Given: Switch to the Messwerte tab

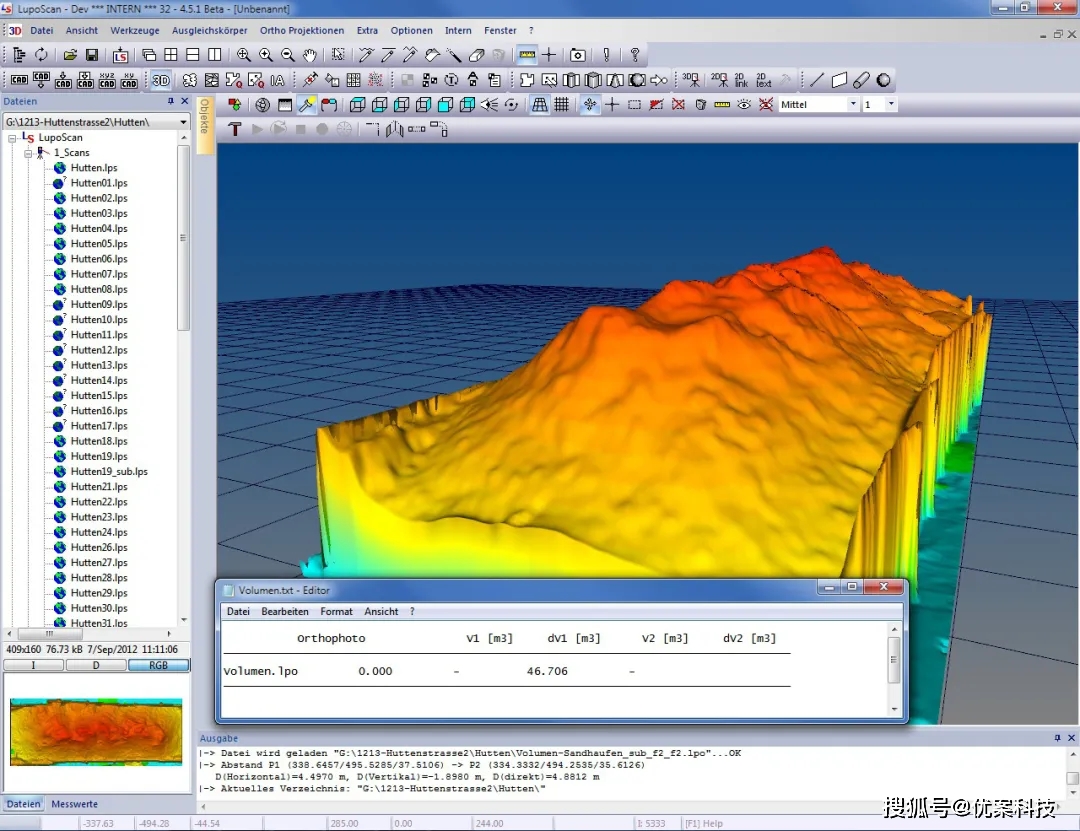Looking at the screenshot, I should coord(75,804).
